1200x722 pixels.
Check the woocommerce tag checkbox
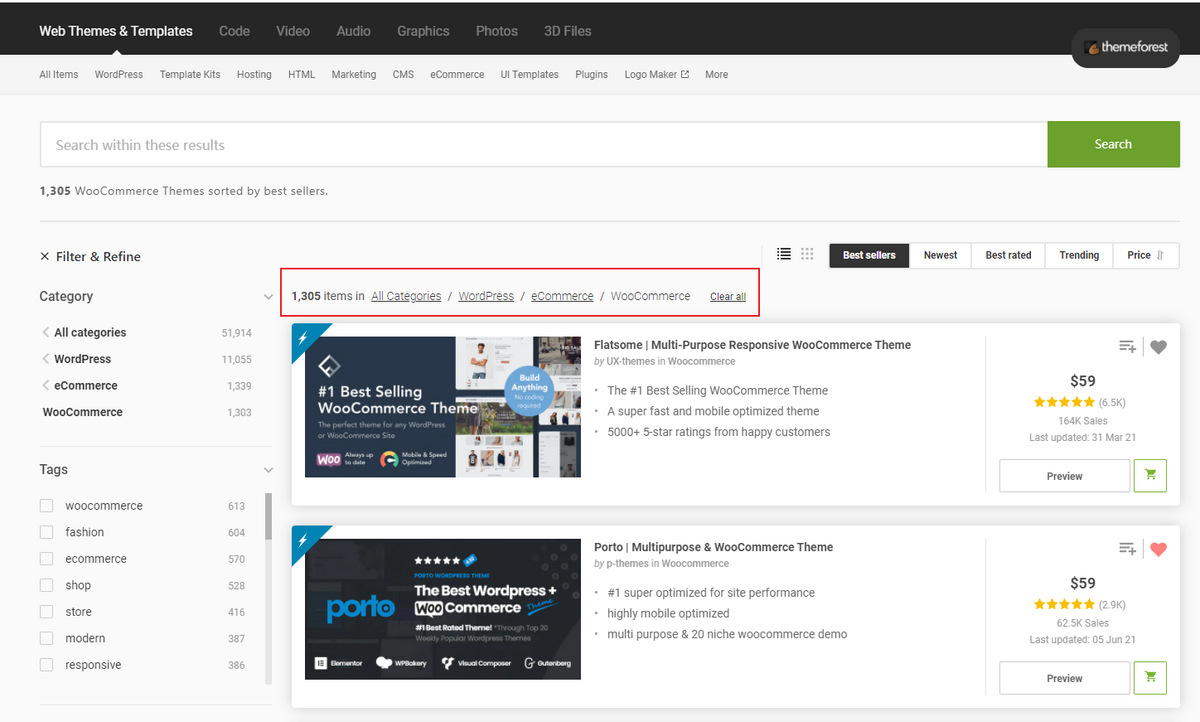[46, 506]
